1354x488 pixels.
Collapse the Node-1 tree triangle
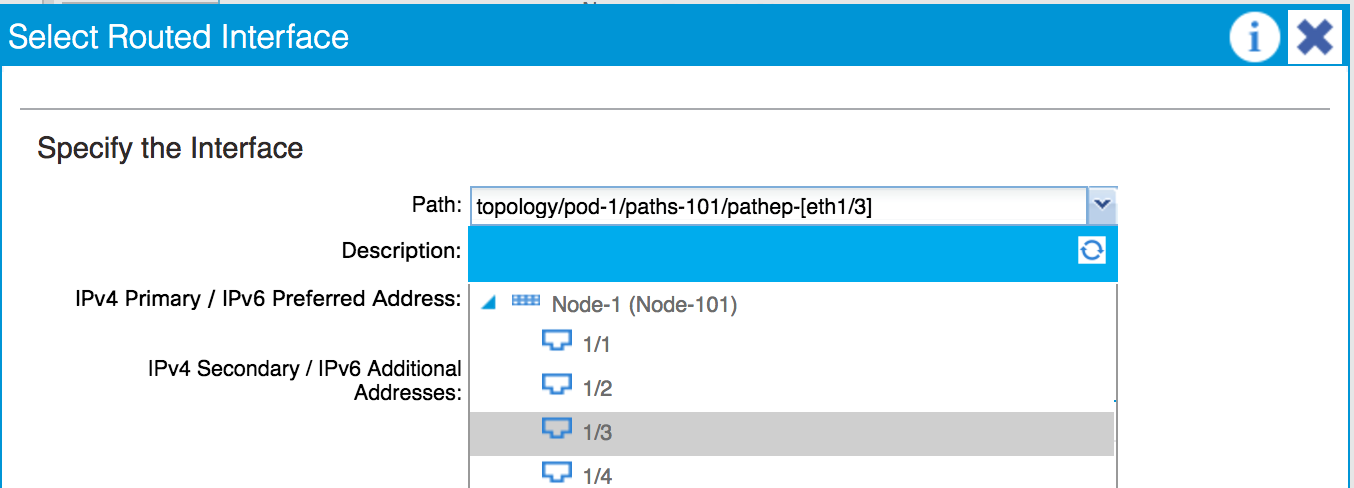[x=488, y=303]
